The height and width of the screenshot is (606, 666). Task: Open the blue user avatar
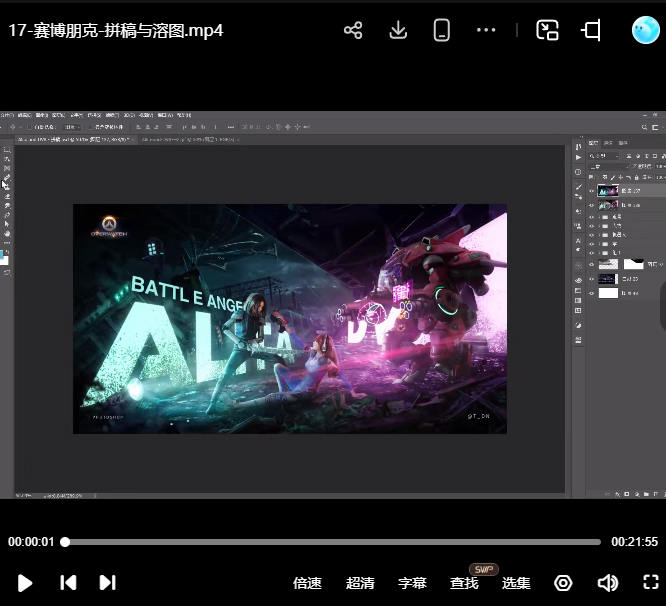tap(645, 30)
